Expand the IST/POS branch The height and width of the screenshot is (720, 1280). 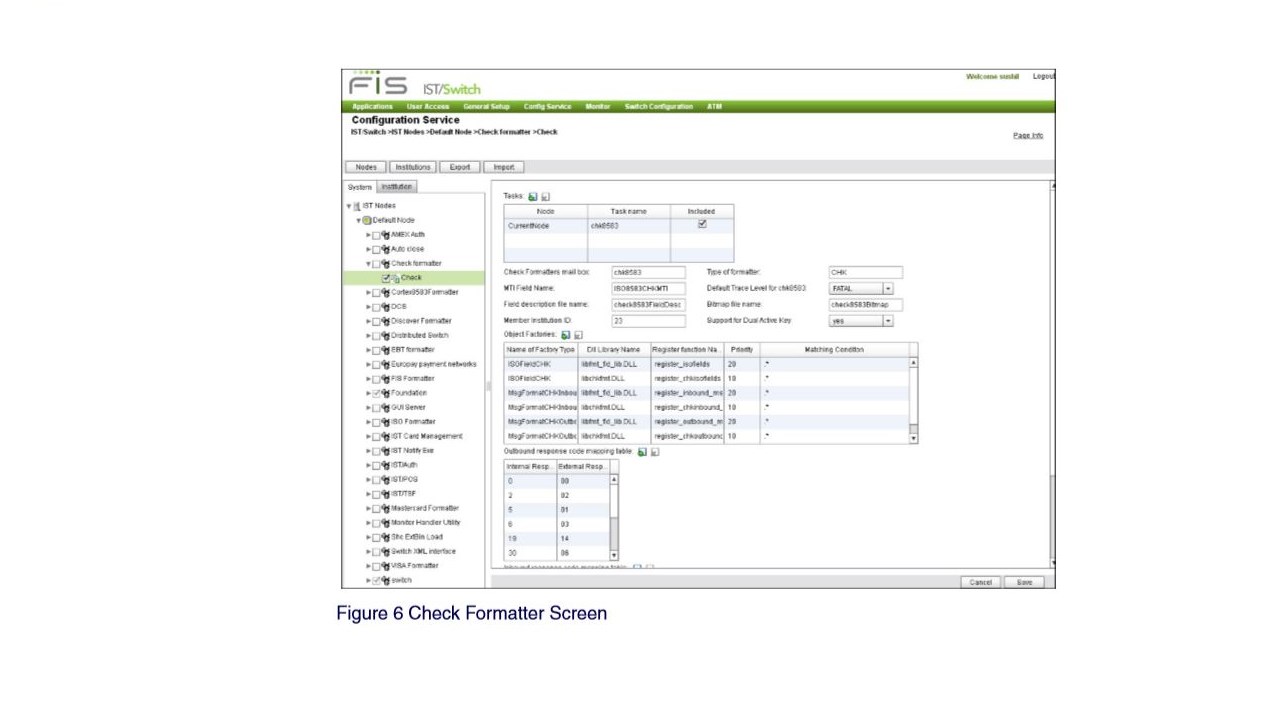[368, 479]
